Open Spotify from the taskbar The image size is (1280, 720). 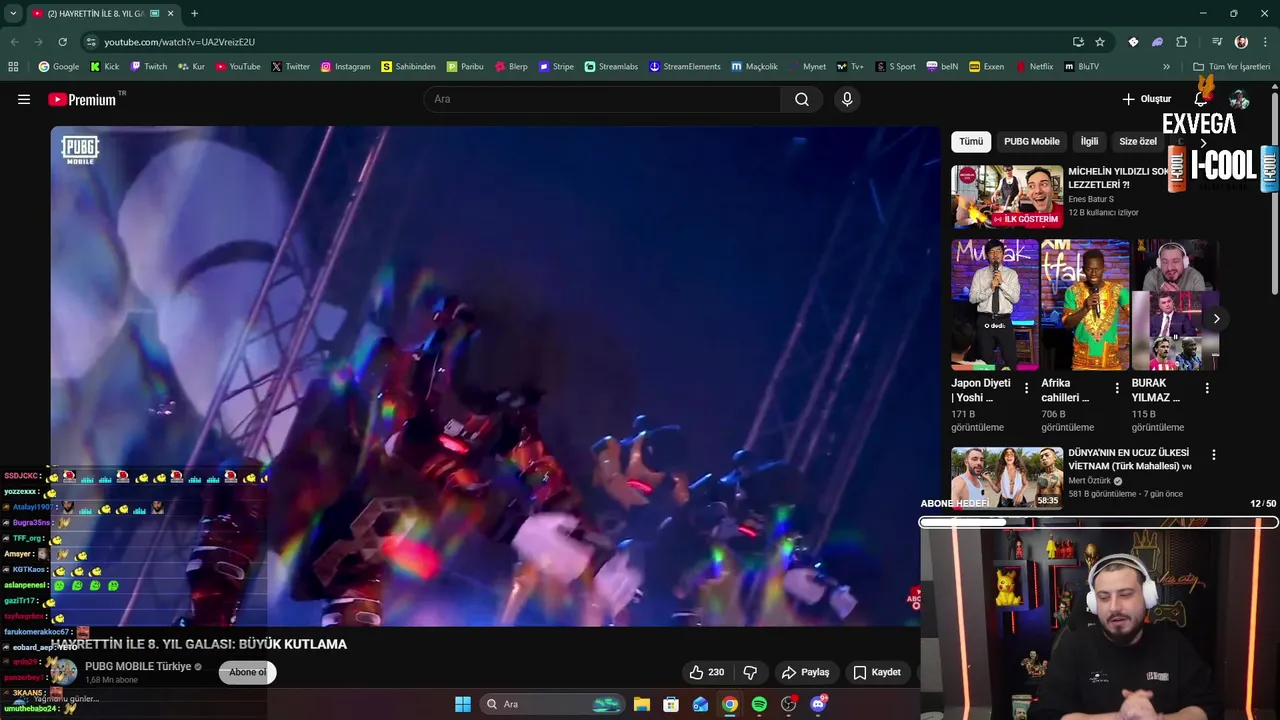click(x=759, y=704)
